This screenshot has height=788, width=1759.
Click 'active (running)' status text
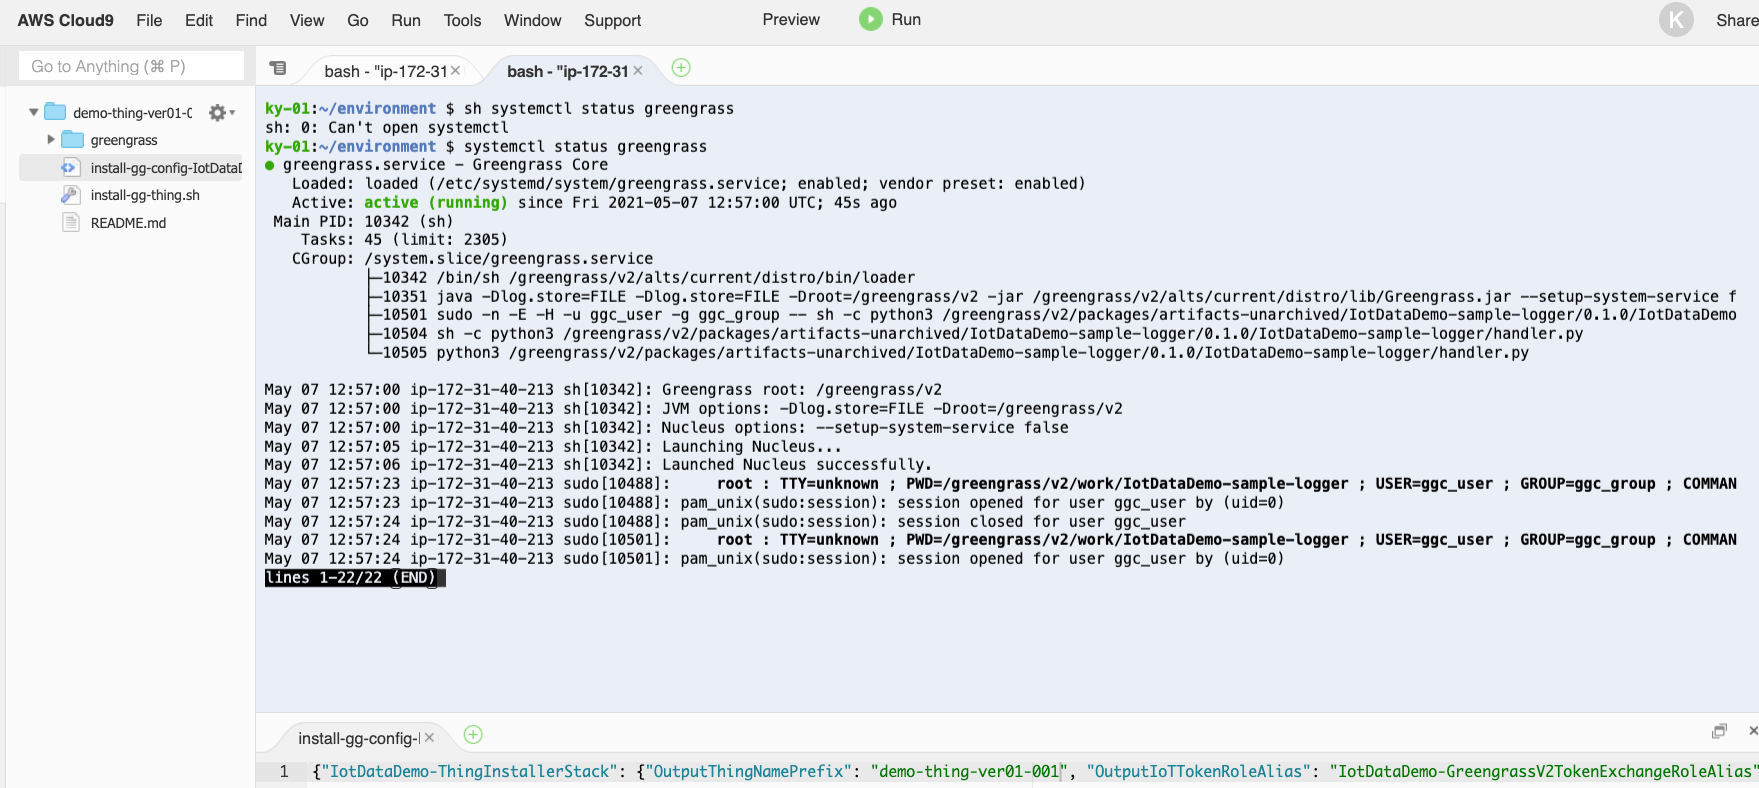435,202
